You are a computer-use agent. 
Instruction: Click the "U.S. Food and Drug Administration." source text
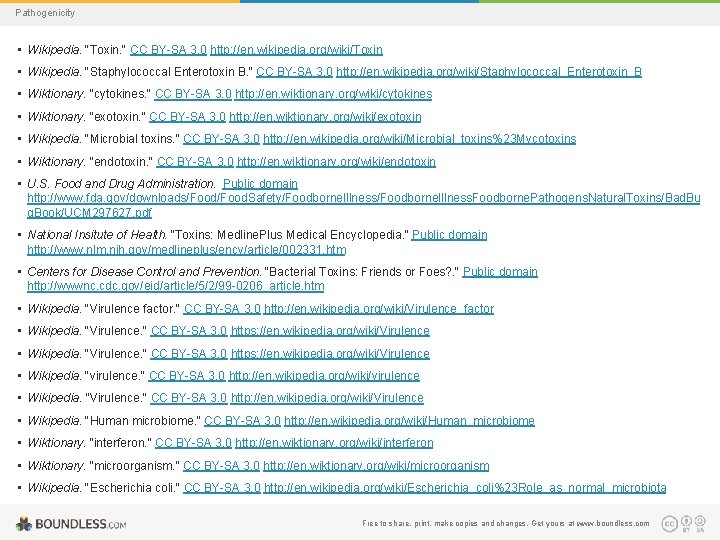[121, 184]
